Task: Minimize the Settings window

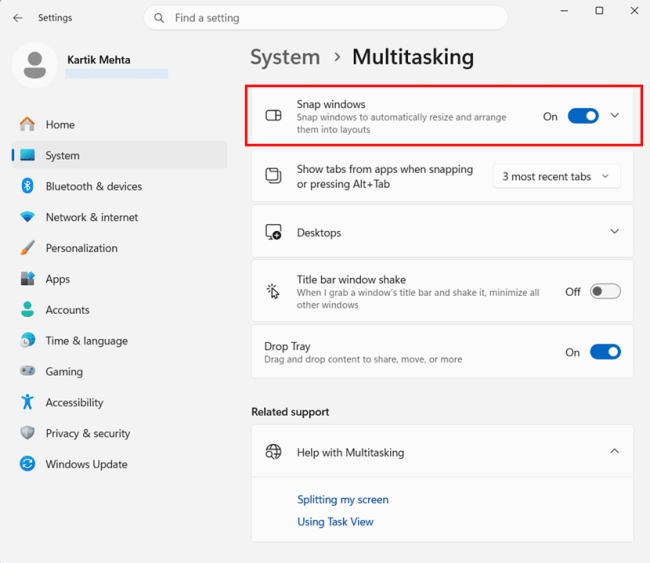Action: pos(564,11)
